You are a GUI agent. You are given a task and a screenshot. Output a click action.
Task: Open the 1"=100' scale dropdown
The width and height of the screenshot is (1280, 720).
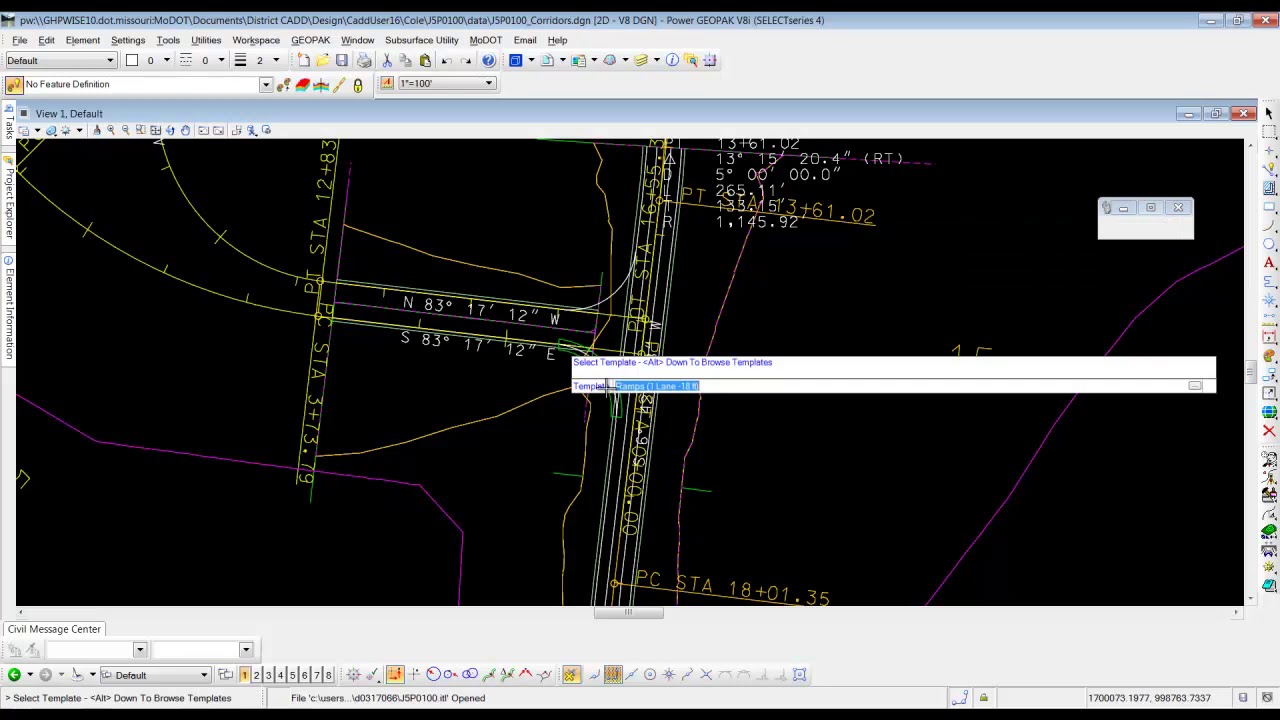[446, 83]
